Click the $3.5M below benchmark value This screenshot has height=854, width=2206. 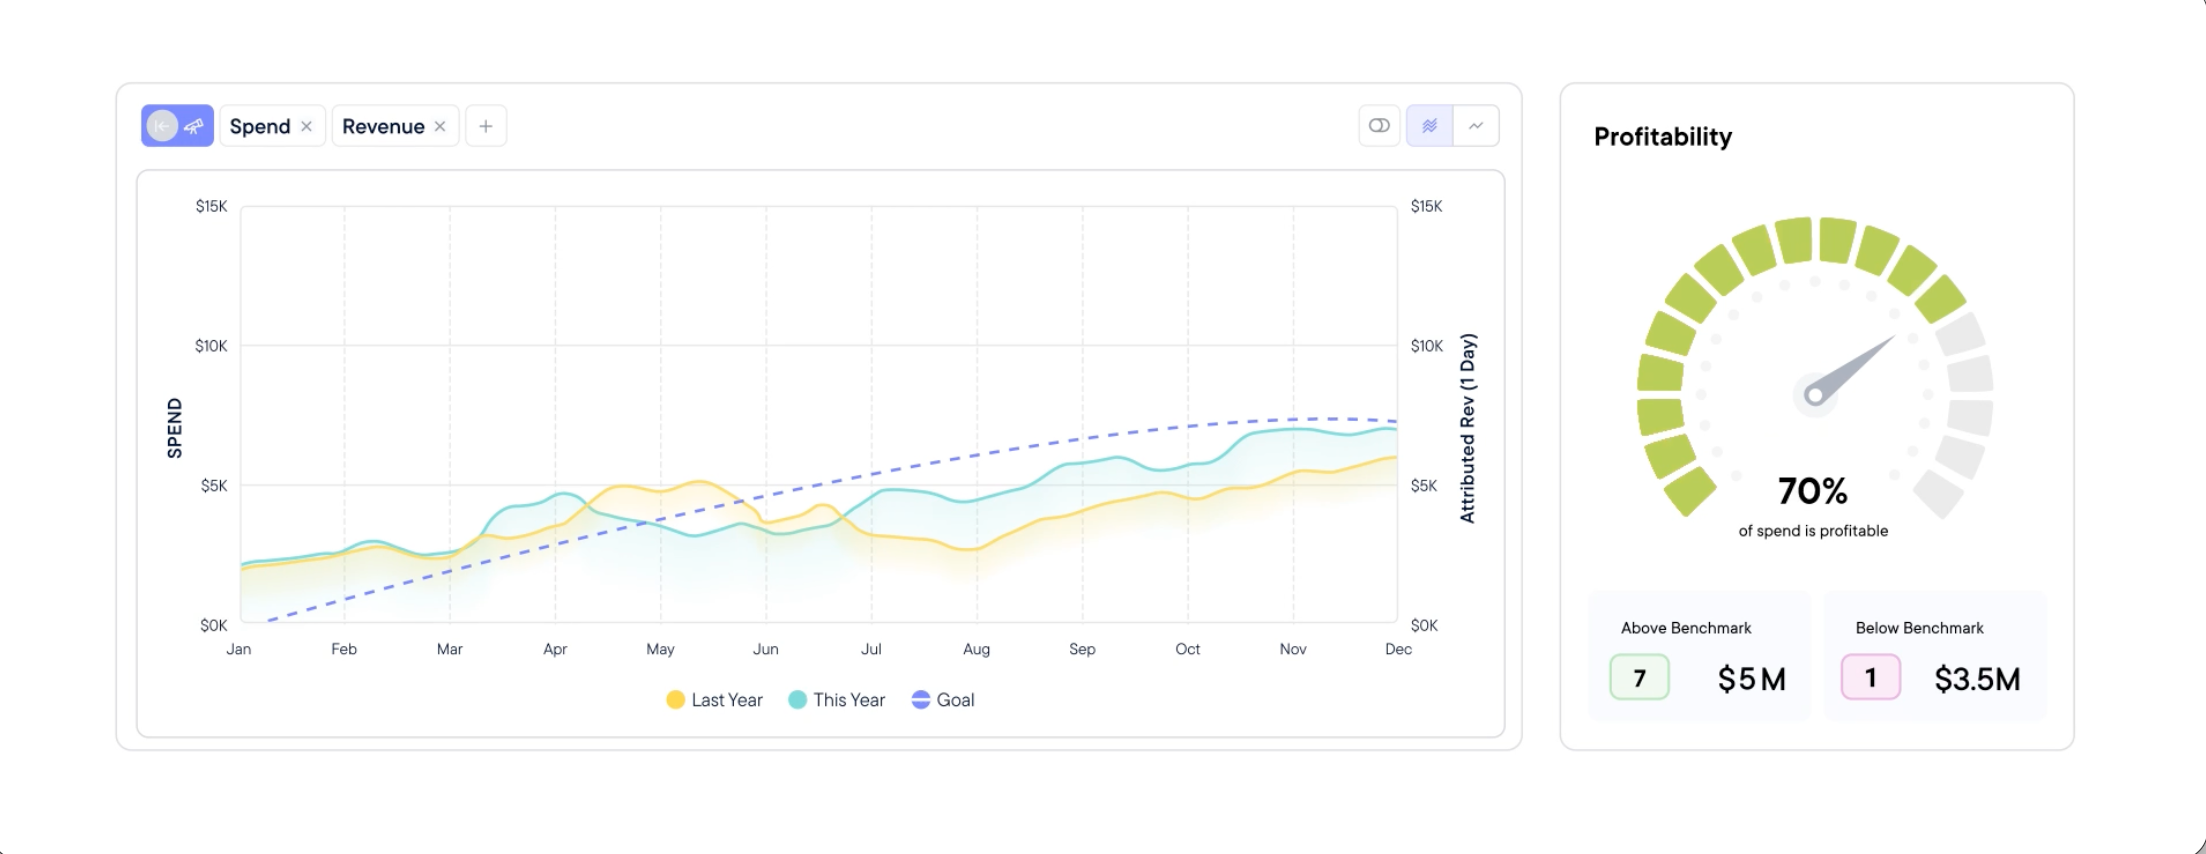point(1977,679)
